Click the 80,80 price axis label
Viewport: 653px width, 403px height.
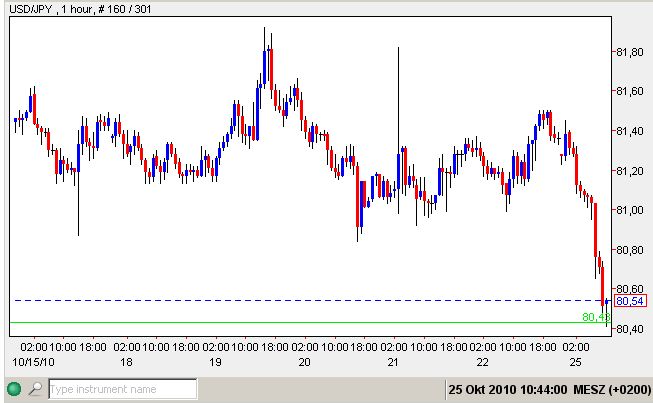[630, 250]
